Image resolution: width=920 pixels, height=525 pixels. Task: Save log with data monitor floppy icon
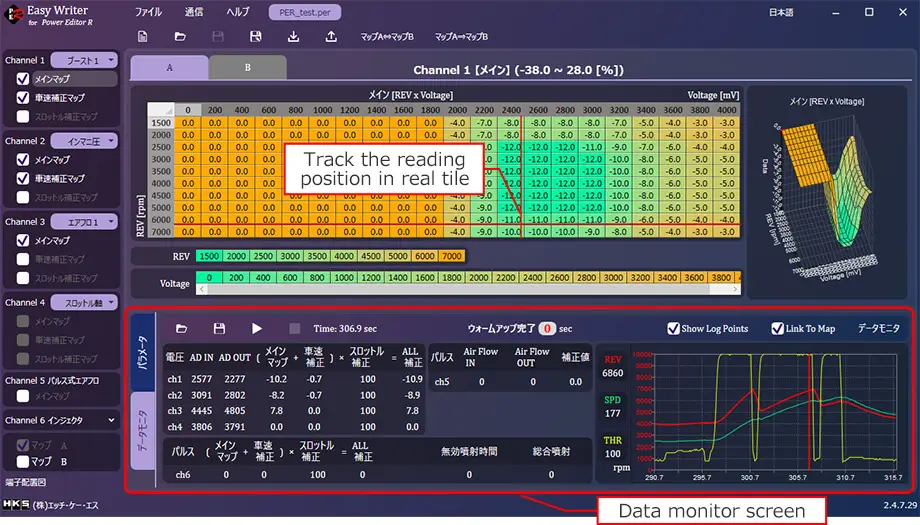coord(219,328)
